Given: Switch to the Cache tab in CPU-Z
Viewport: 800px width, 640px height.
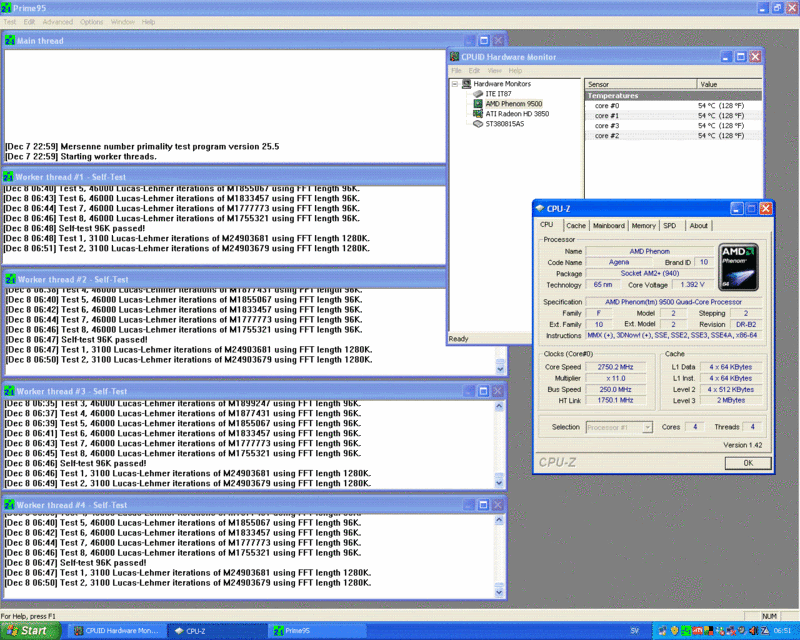Looking at the screenshot, I should [x=576, y=226].
